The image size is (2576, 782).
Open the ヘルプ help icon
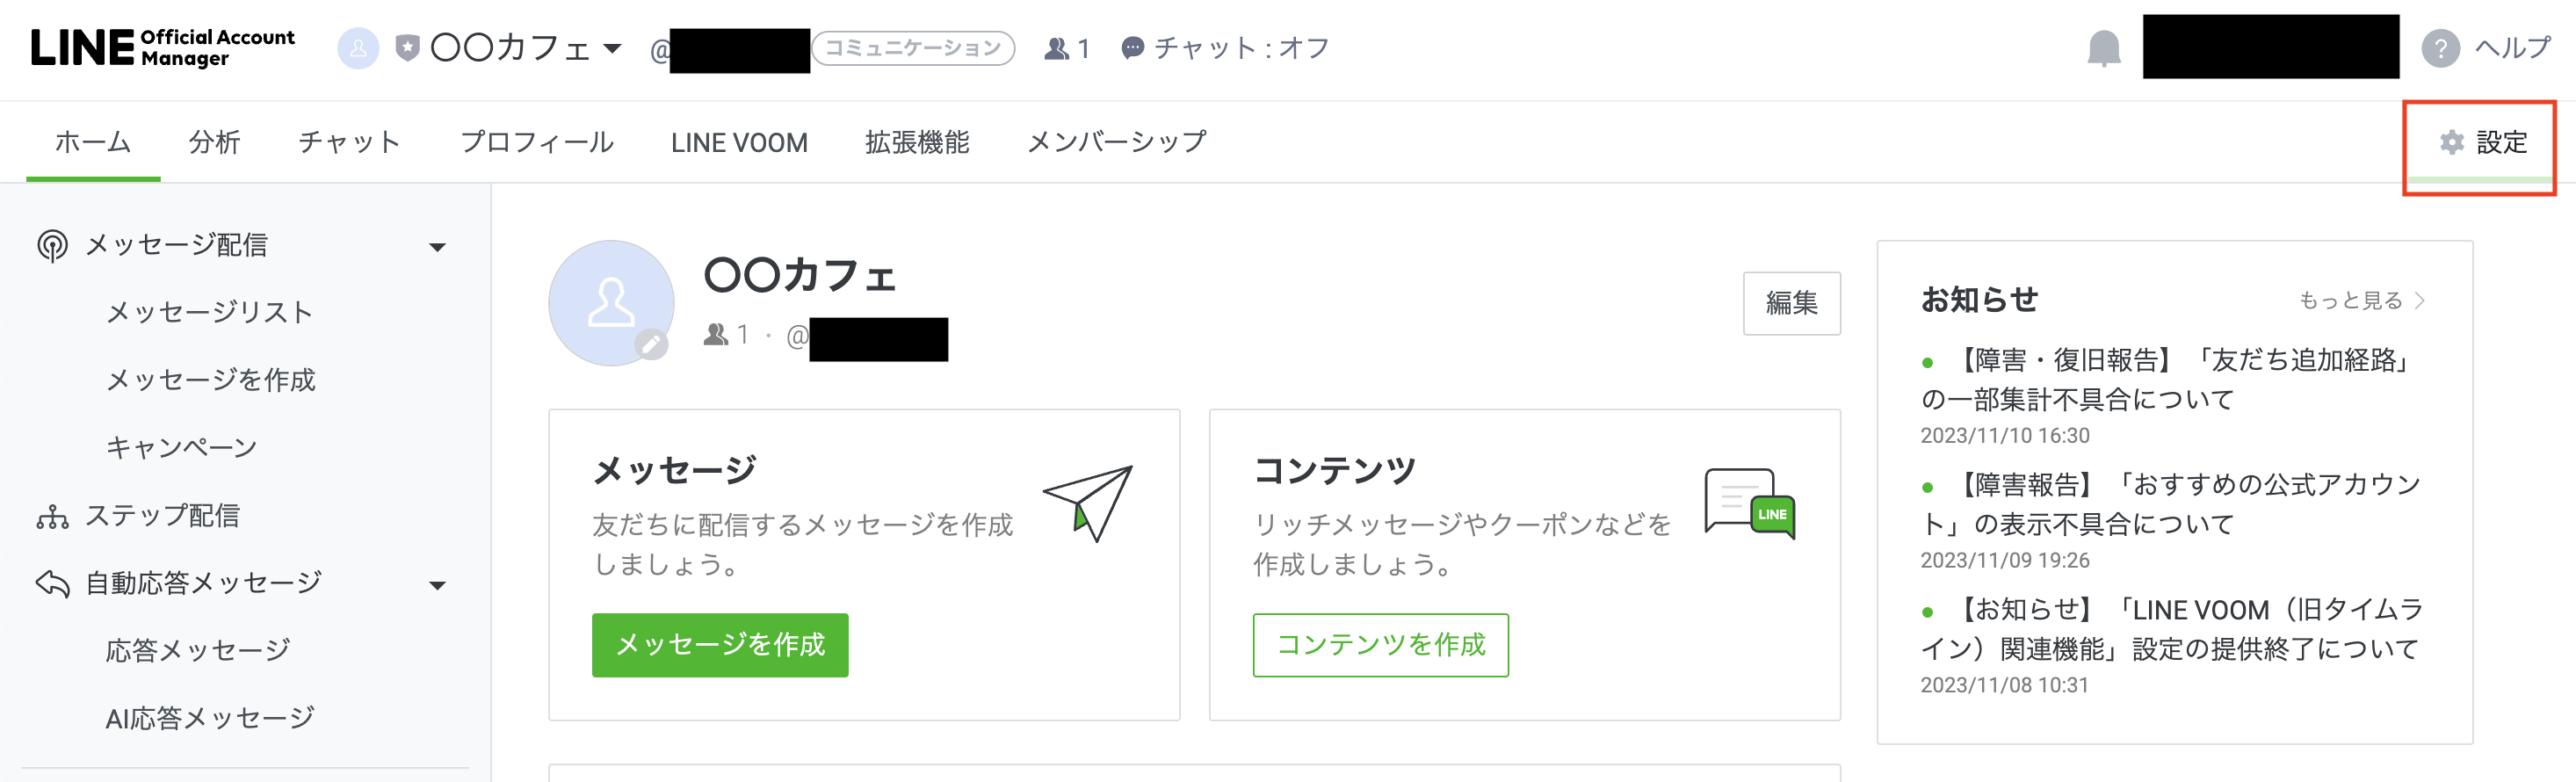(x=2440, y=47)
